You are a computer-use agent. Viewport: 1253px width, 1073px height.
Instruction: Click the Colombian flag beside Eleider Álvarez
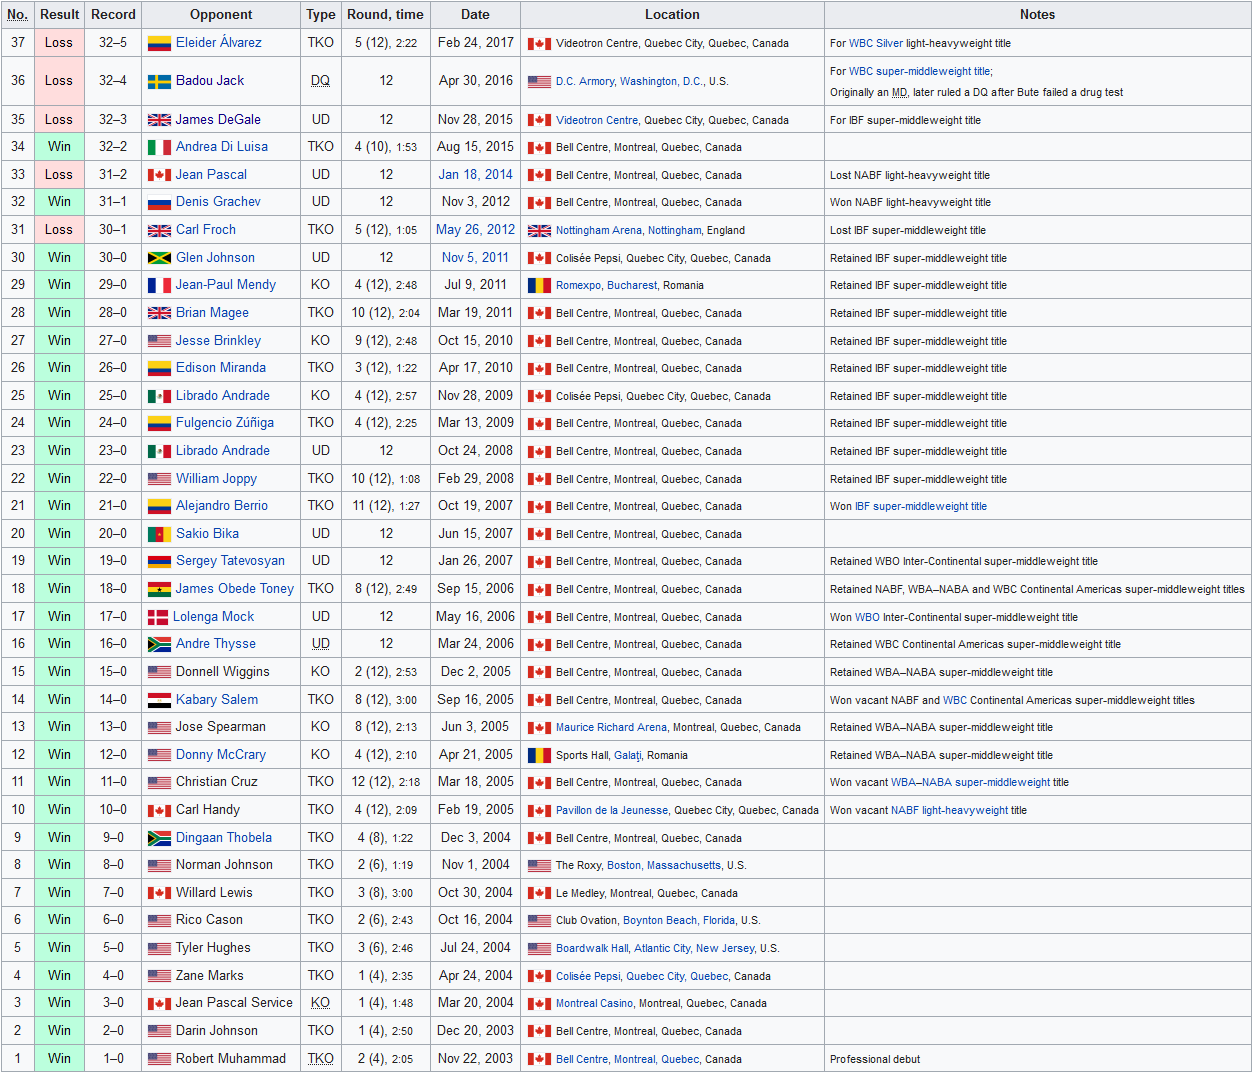tap(159, 43)
